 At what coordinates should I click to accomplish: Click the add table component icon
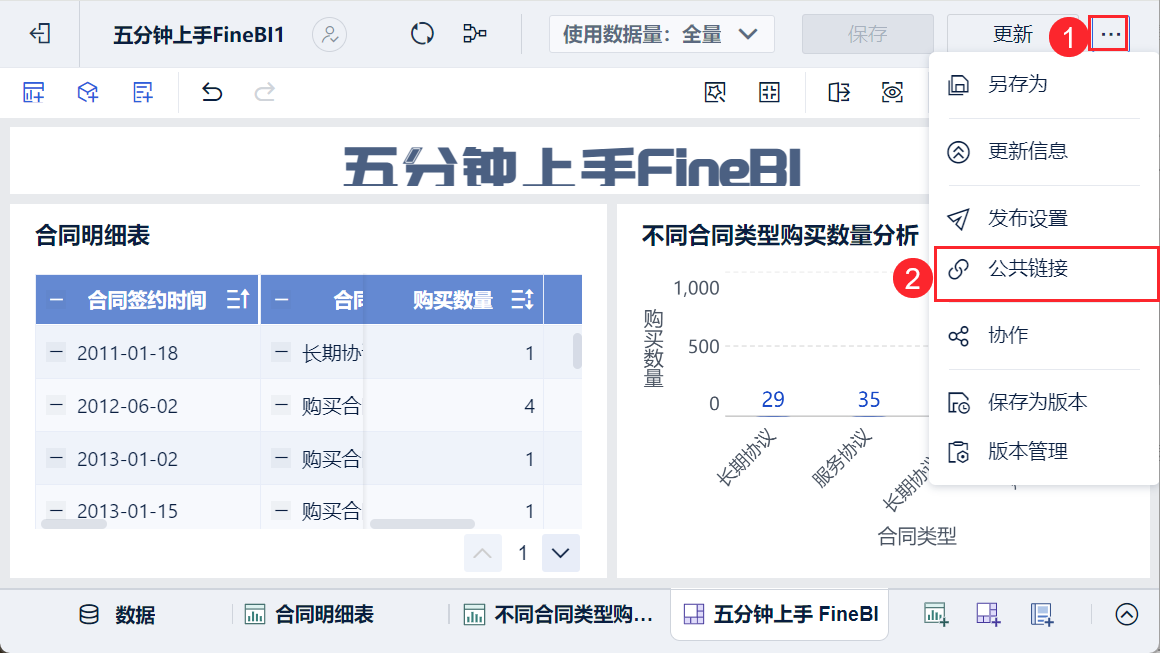point(33,92)
